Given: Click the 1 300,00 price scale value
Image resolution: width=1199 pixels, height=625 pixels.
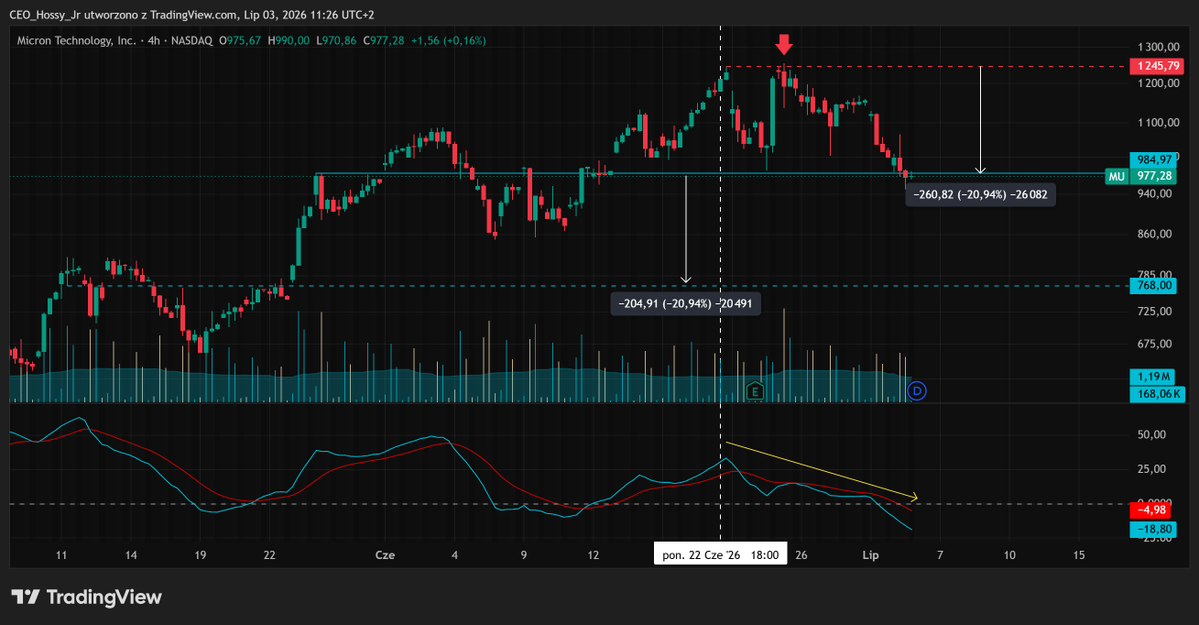Looking at the screenshot, I should (1158, 47).
